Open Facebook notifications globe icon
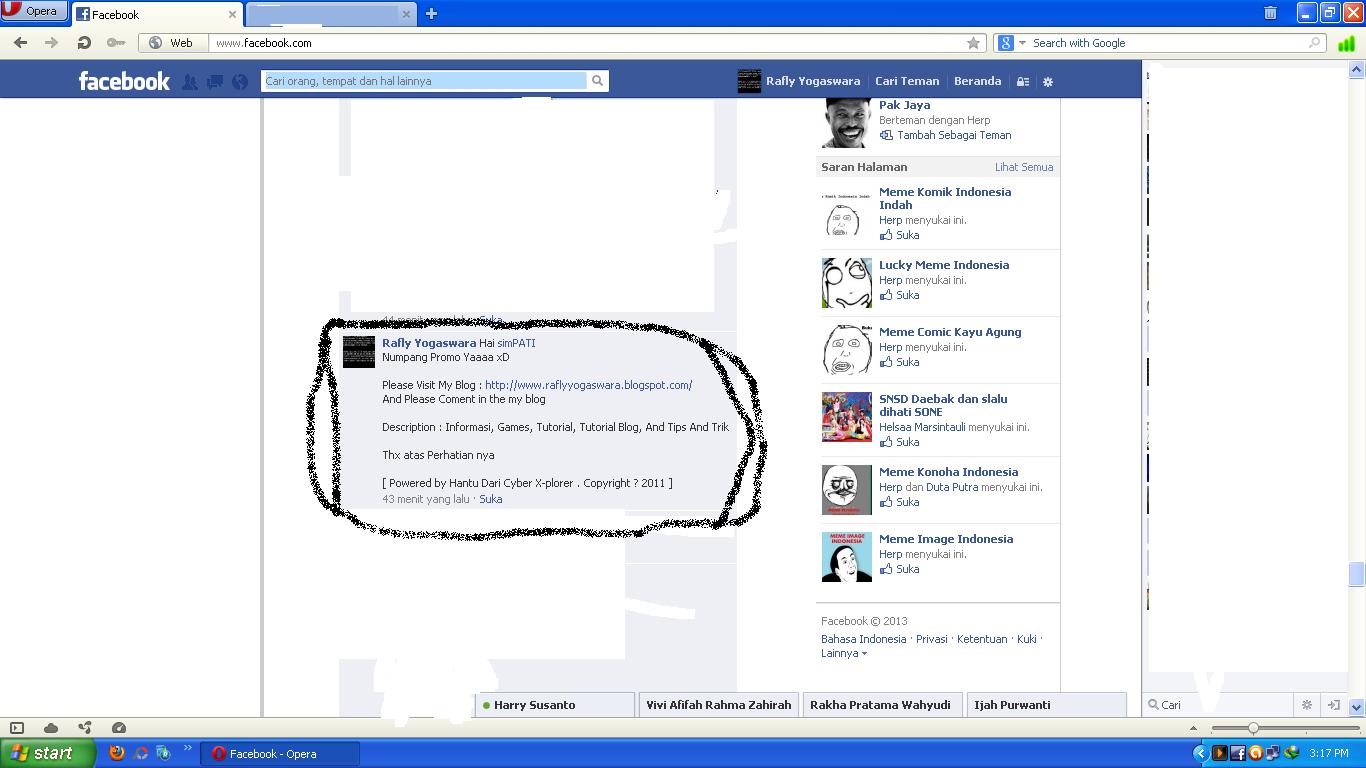This screenshot has height=768, width=1366. 240,82
